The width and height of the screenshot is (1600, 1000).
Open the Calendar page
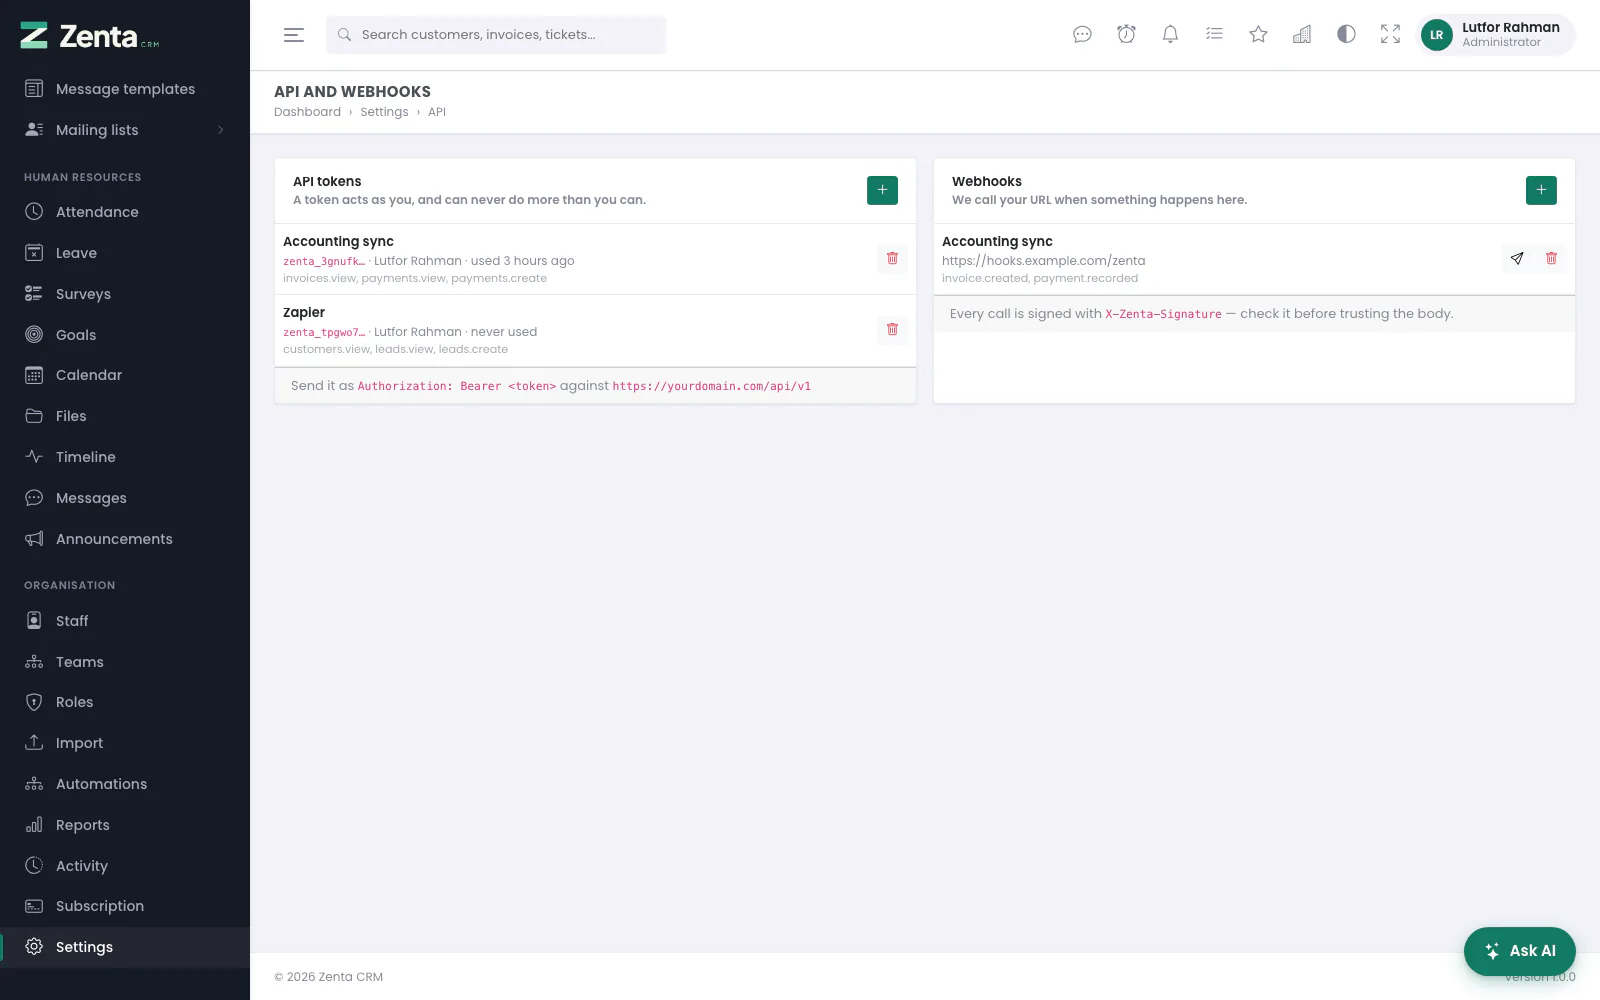click(125, 375)
